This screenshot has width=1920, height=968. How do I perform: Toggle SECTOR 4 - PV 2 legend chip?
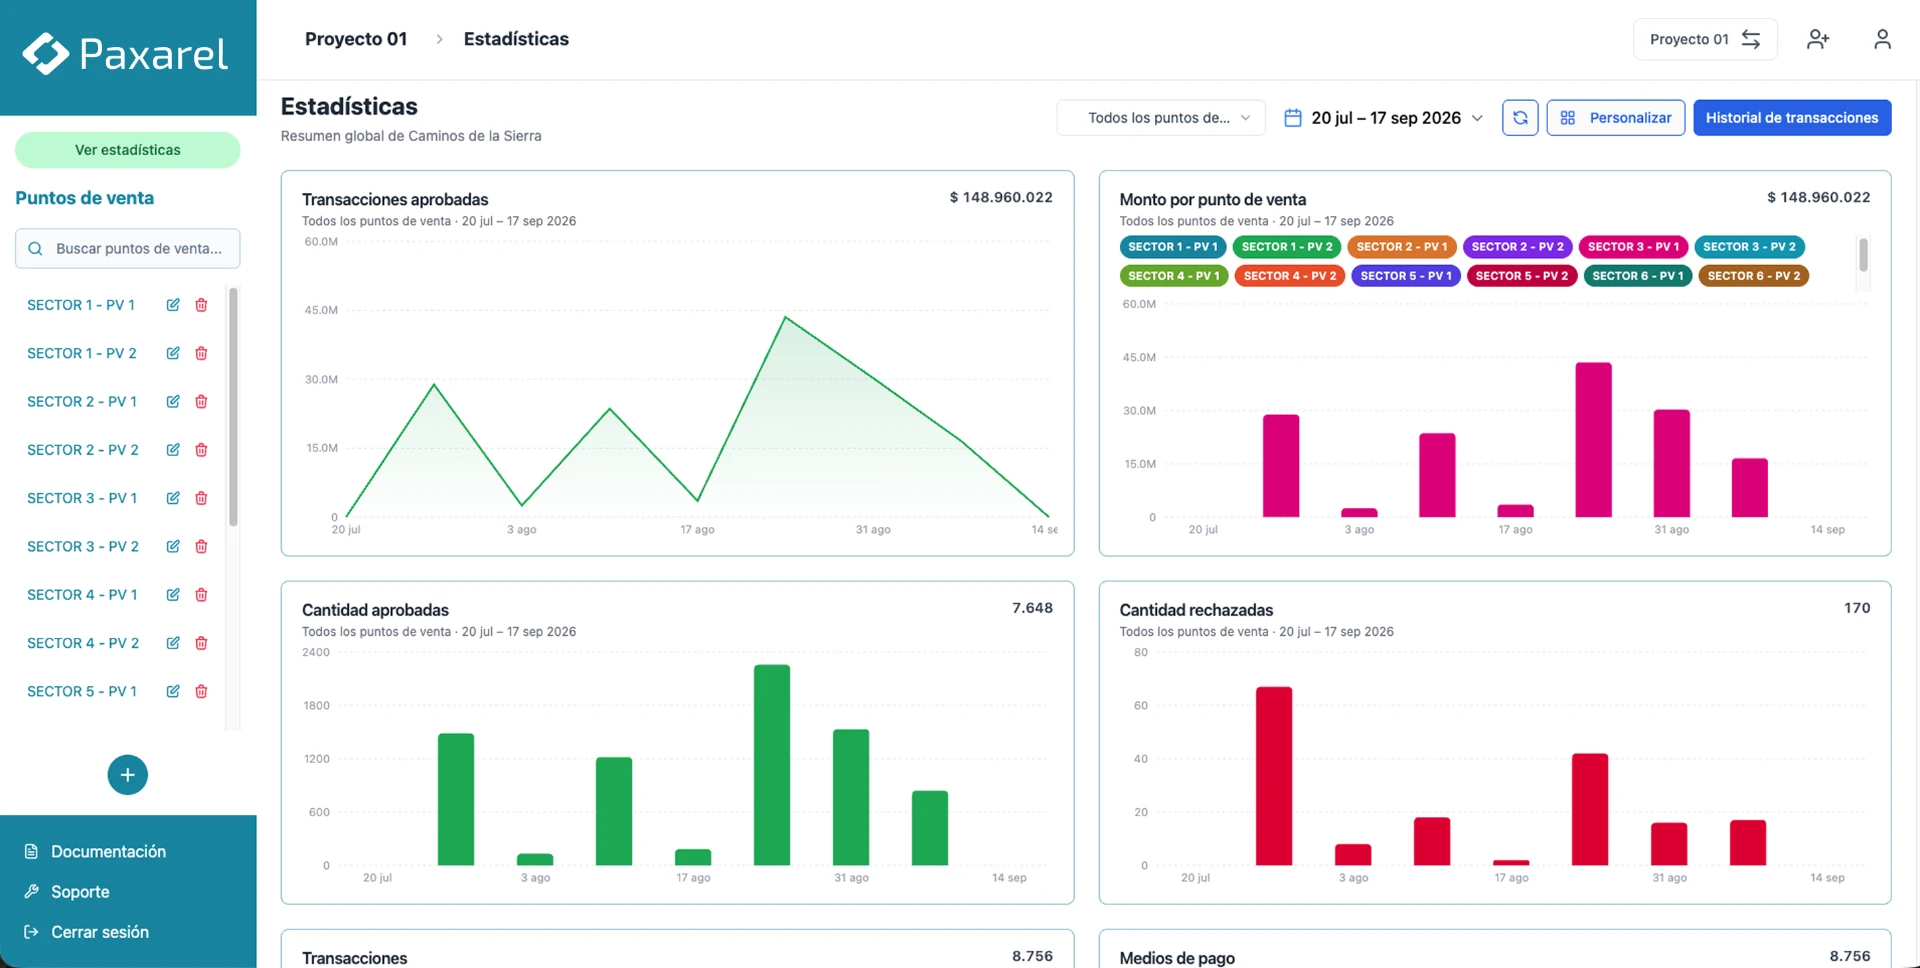(x=1290, y=276)
